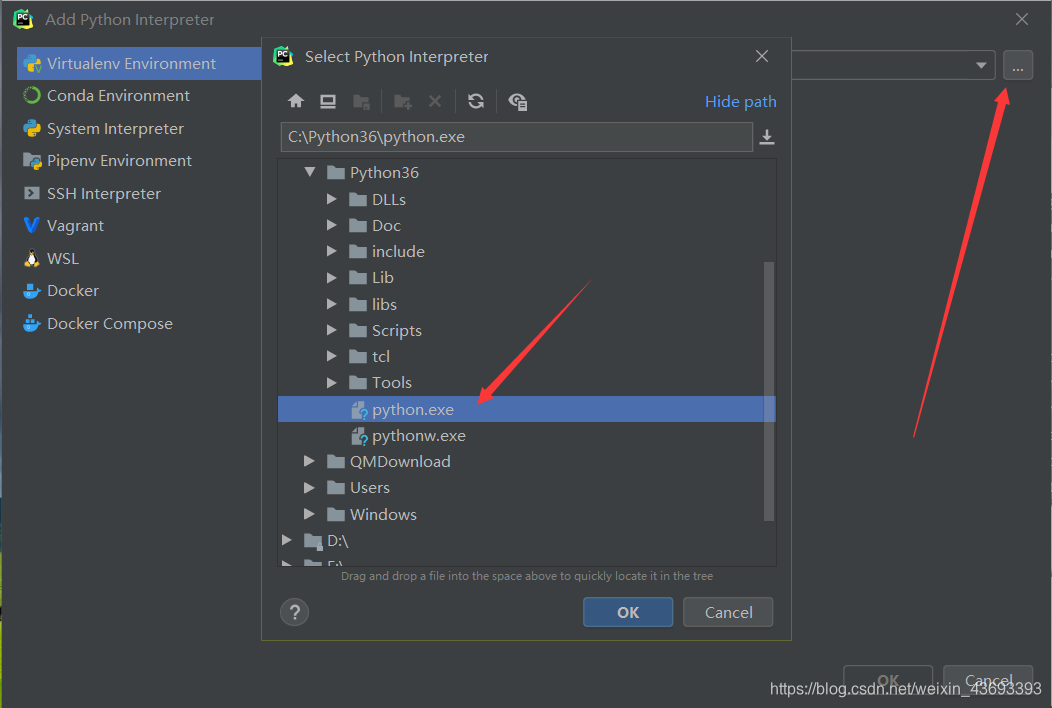1052x708 pixels.
Task: Create new folder toolbar icon
Action: coord(403,102)
